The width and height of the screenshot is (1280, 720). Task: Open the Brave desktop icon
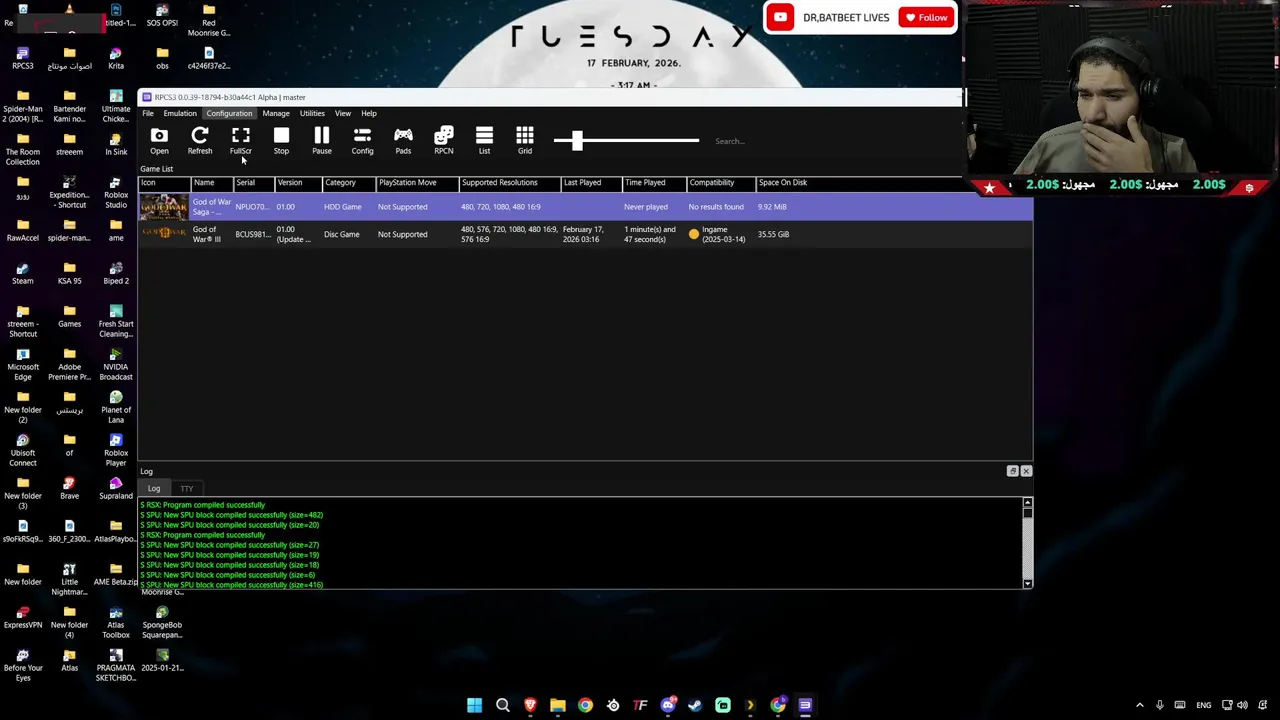coord(69,488)
